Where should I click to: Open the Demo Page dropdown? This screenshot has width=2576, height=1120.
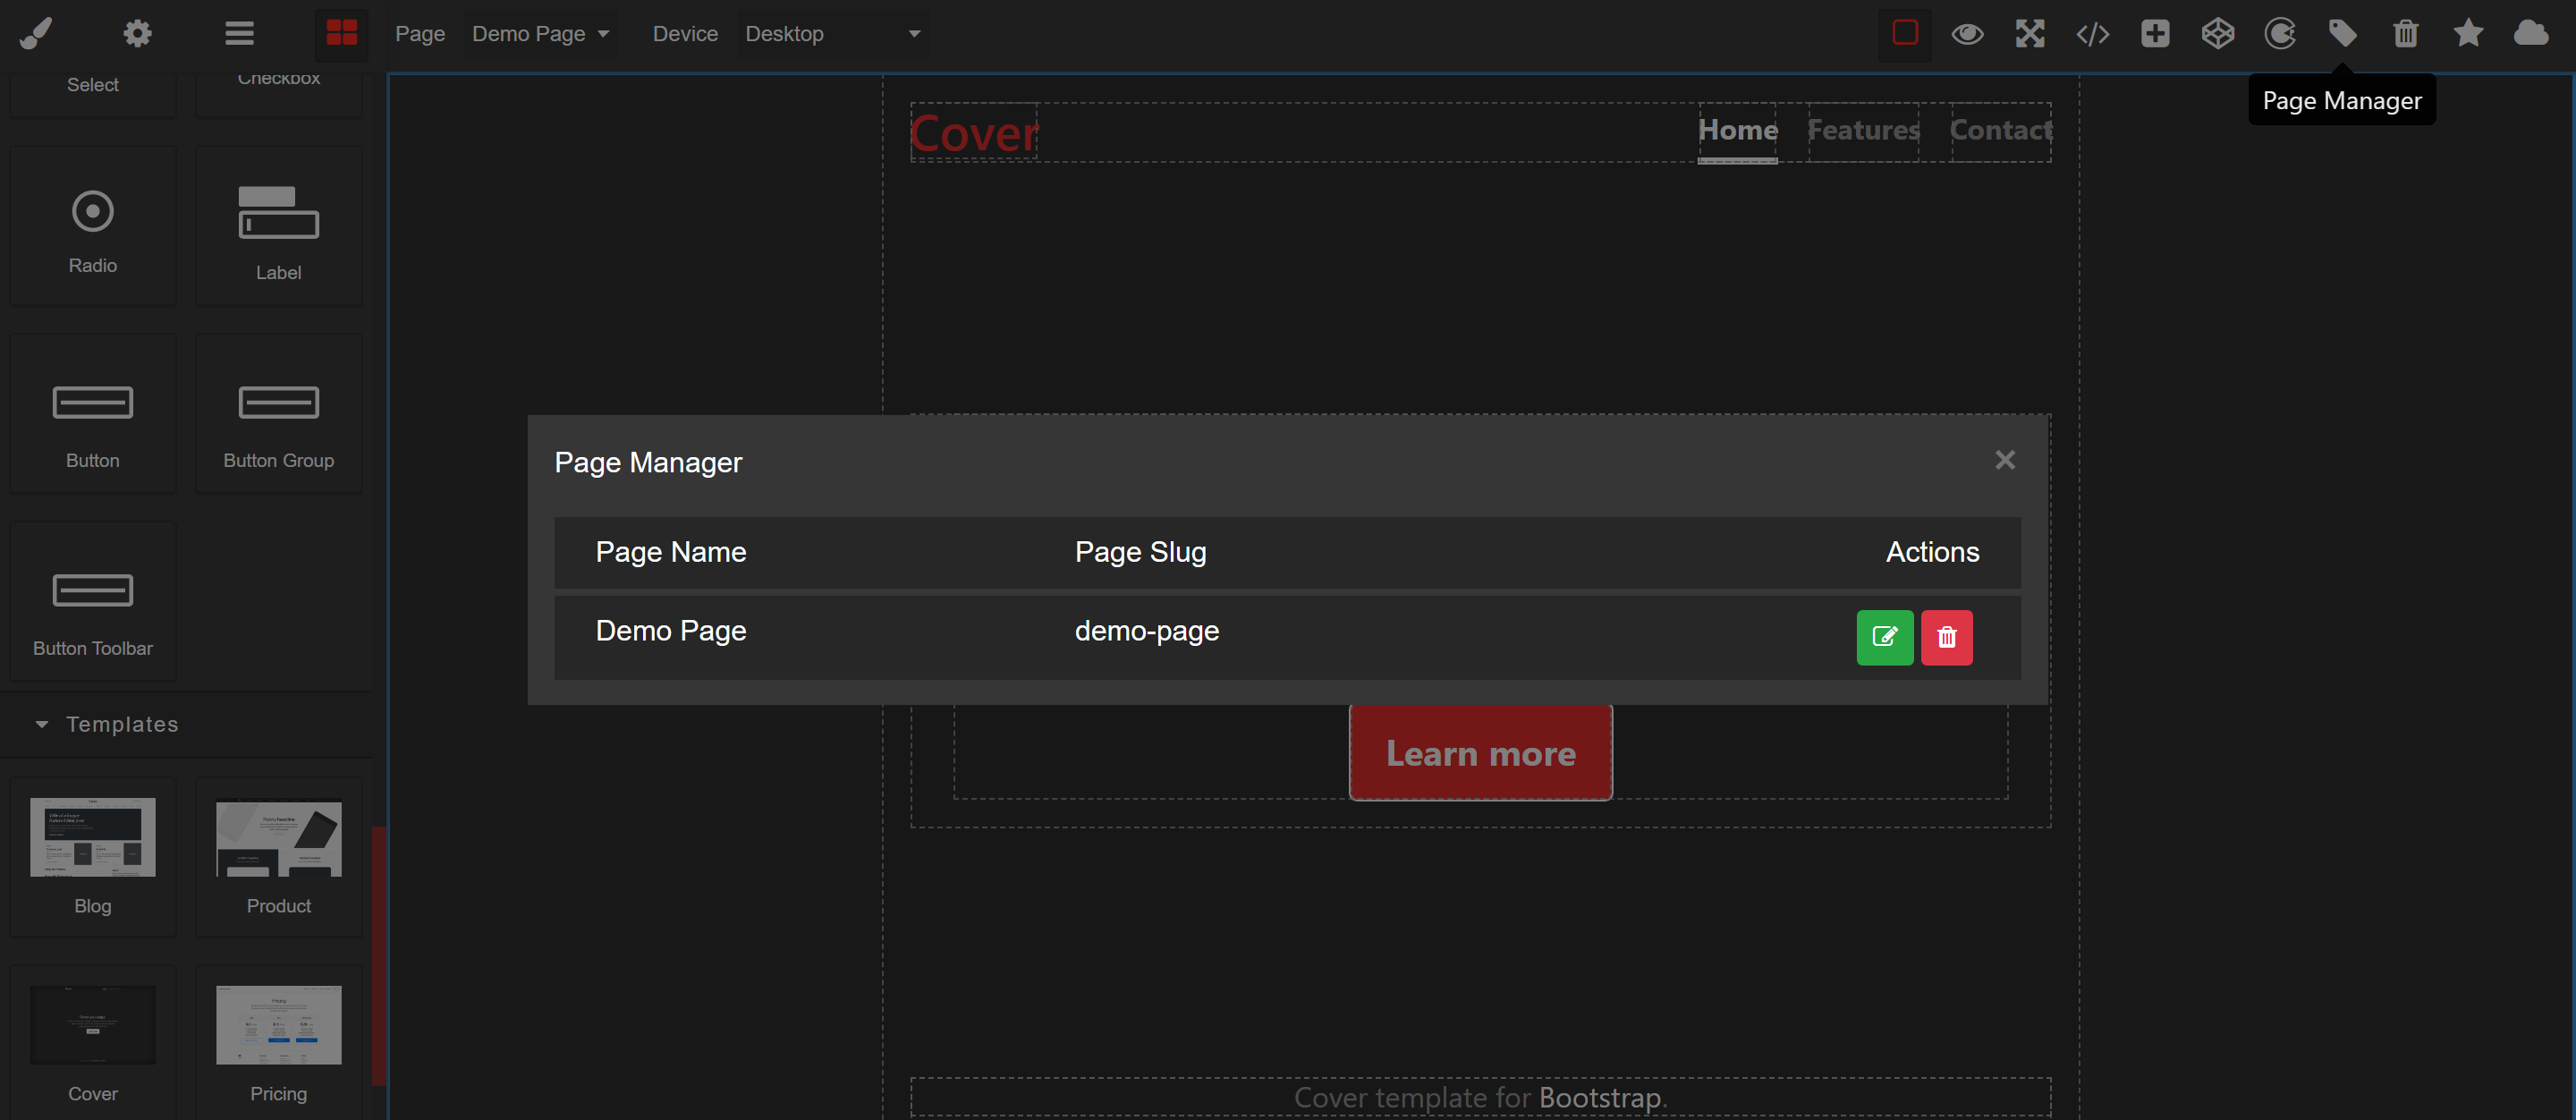[x=540, y=34]
